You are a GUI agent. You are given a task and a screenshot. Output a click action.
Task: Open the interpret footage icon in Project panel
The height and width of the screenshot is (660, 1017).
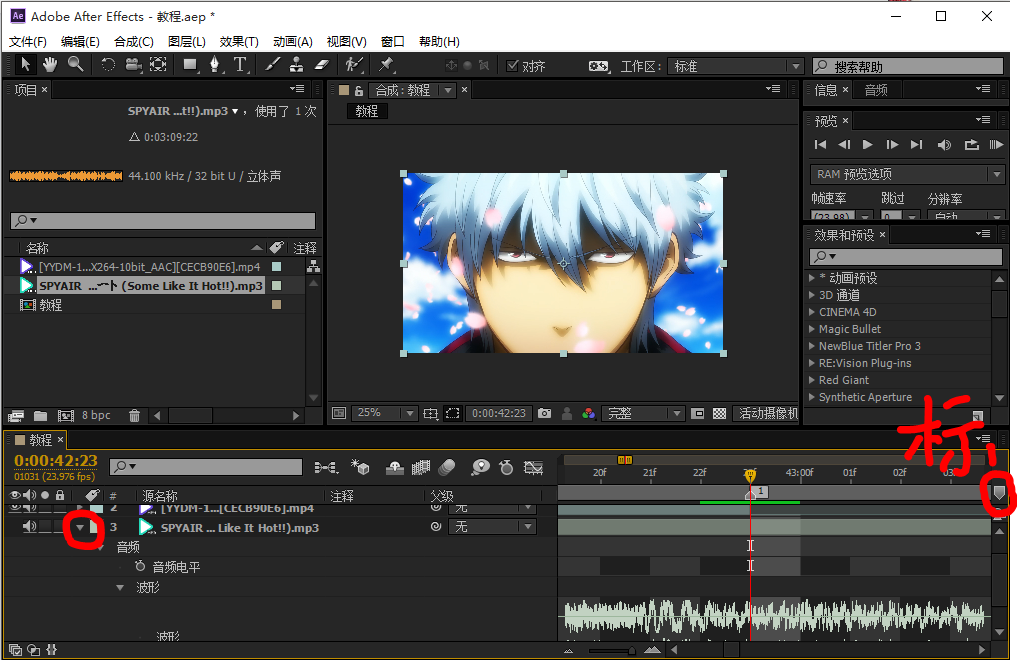click(16, 416)
